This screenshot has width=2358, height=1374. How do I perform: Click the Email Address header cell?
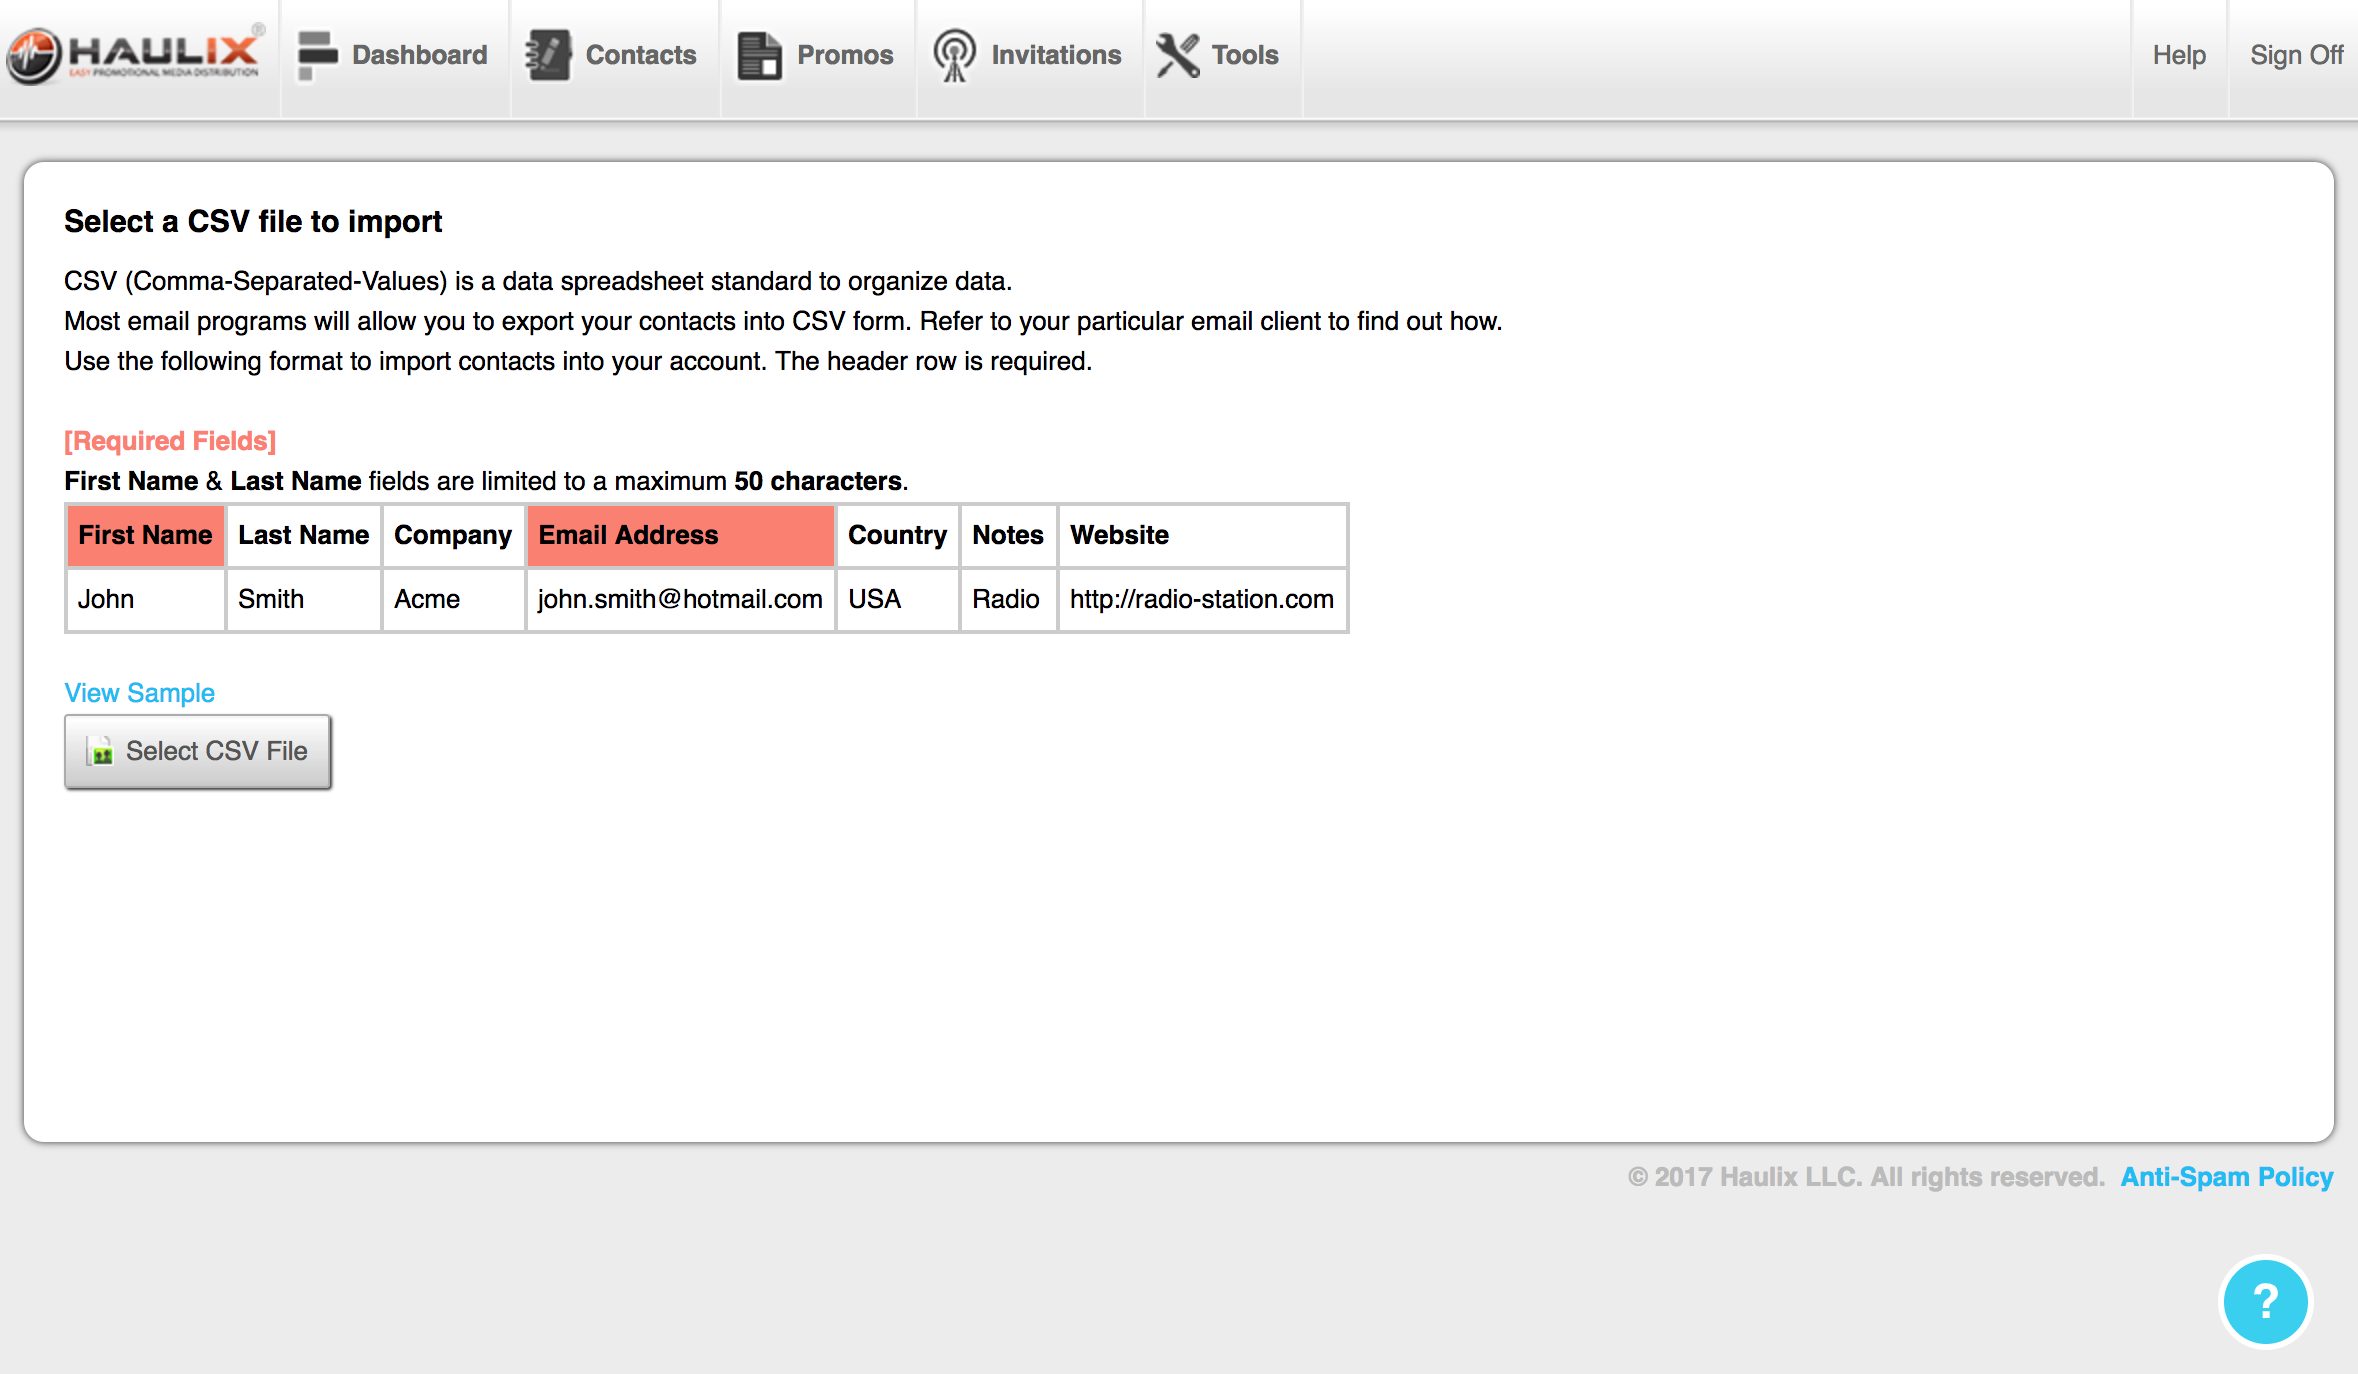(680, 535)
